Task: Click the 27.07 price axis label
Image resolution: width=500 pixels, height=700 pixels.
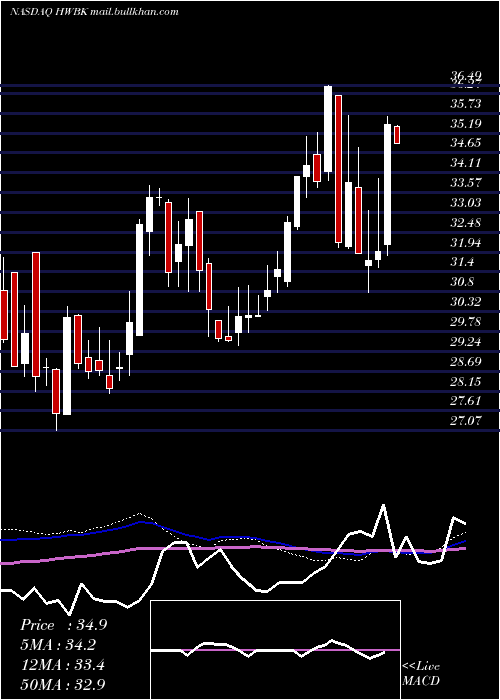Action: pos(465,421)
